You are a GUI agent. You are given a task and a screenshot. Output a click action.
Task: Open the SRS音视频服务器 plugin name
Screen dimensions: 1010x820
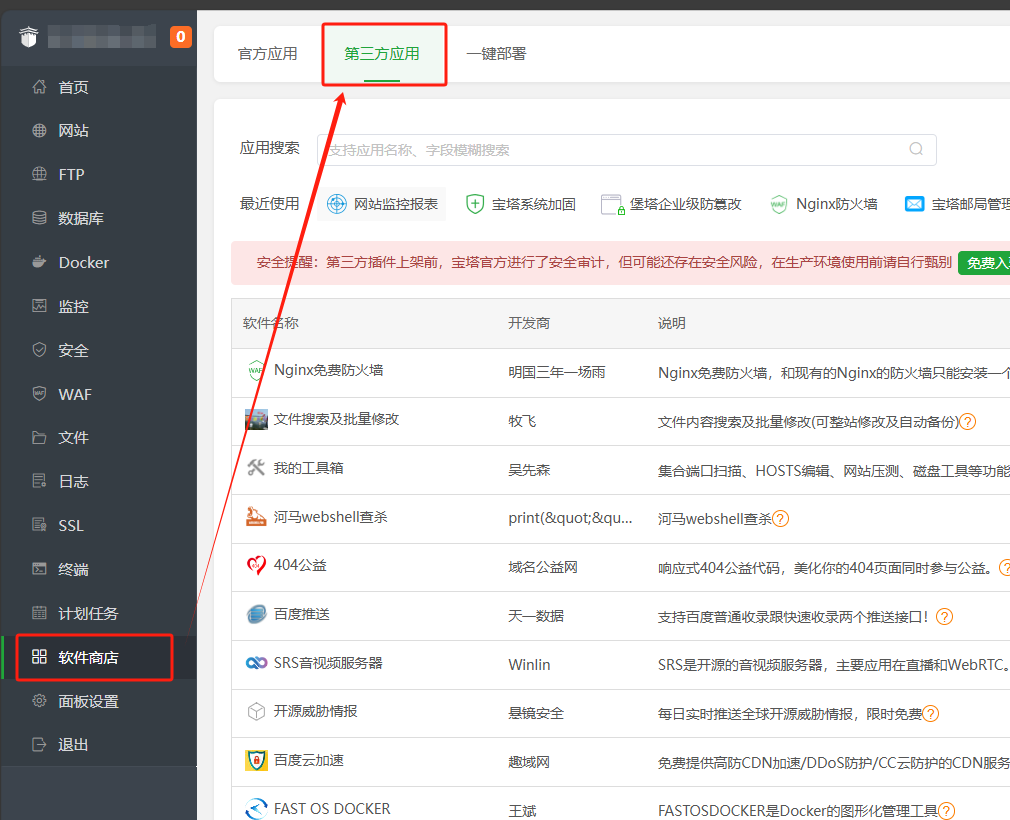click(x=328, y=663)
